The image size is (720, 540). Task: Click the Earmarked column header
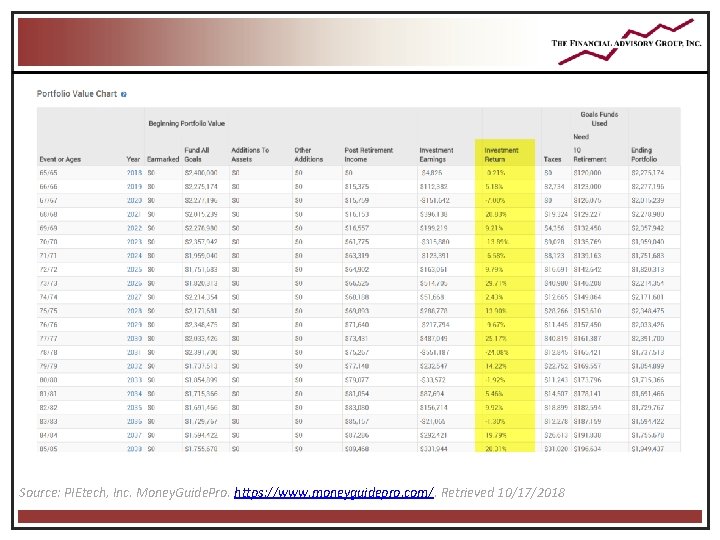pos(163,159)
